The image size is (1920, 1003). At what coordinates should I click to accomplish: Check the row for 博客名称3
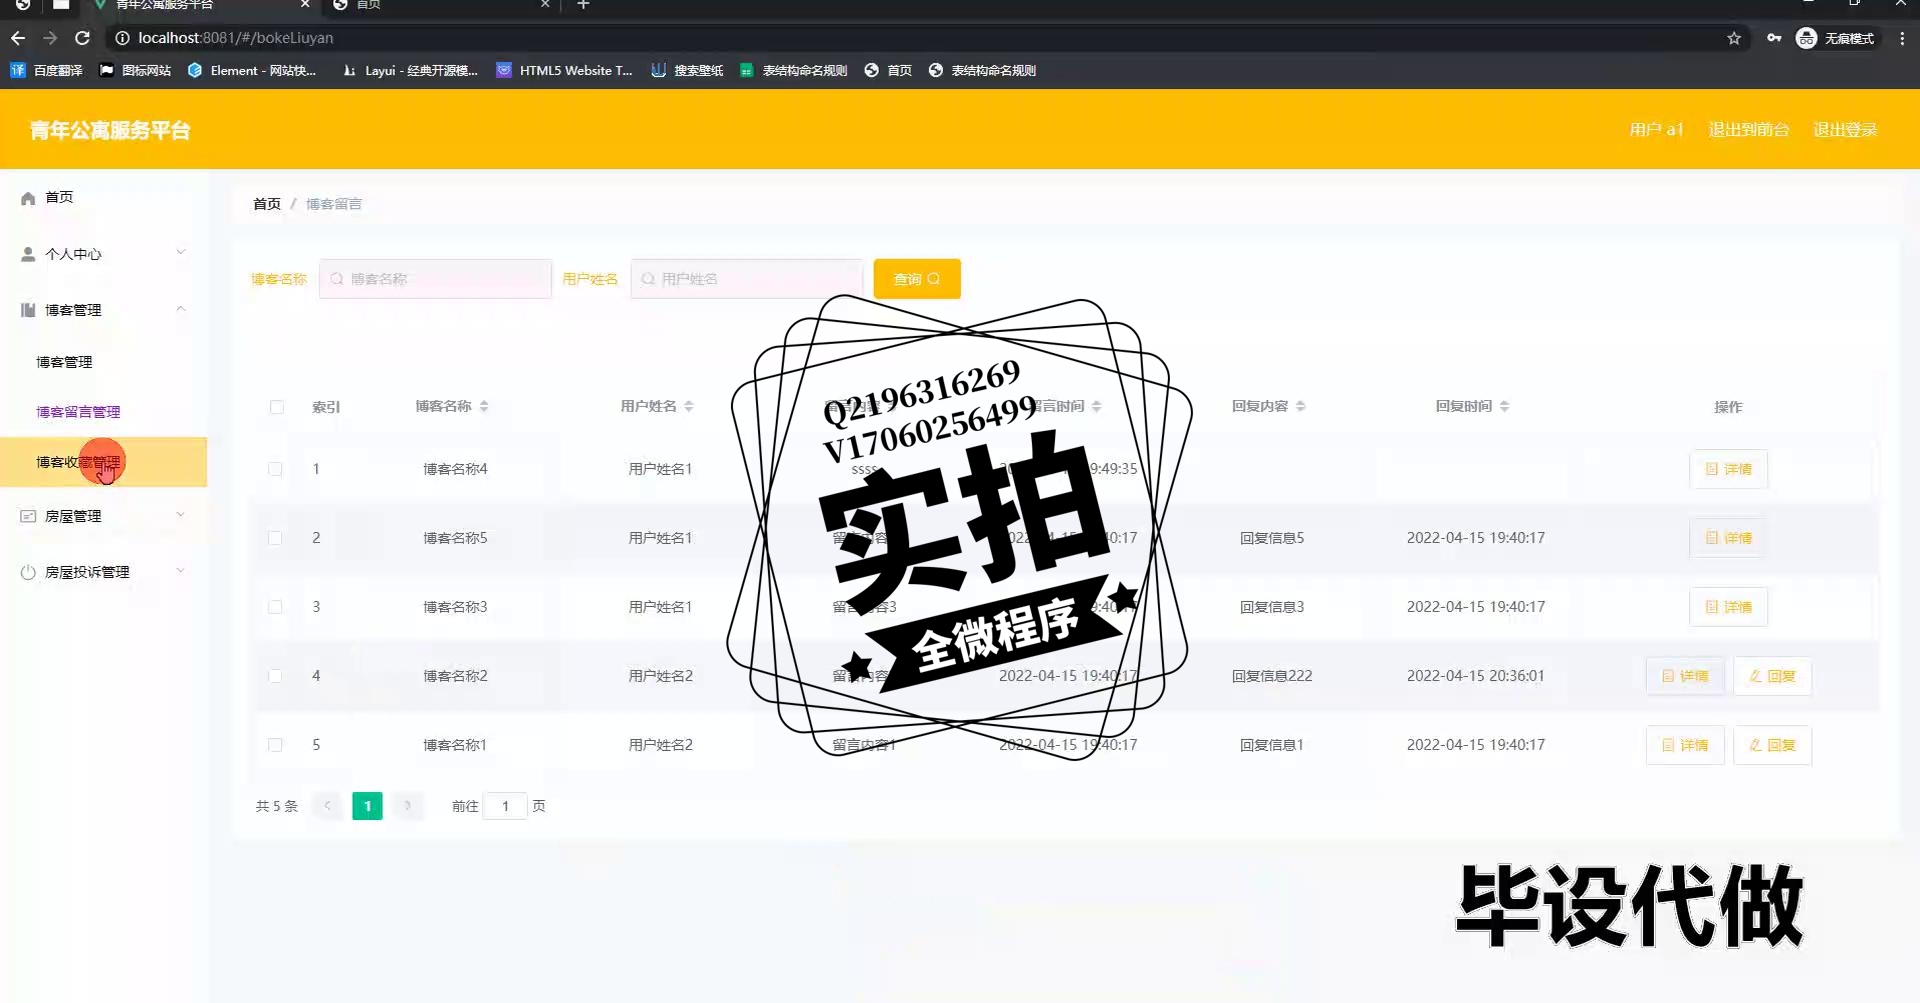(x=275, y=607)
